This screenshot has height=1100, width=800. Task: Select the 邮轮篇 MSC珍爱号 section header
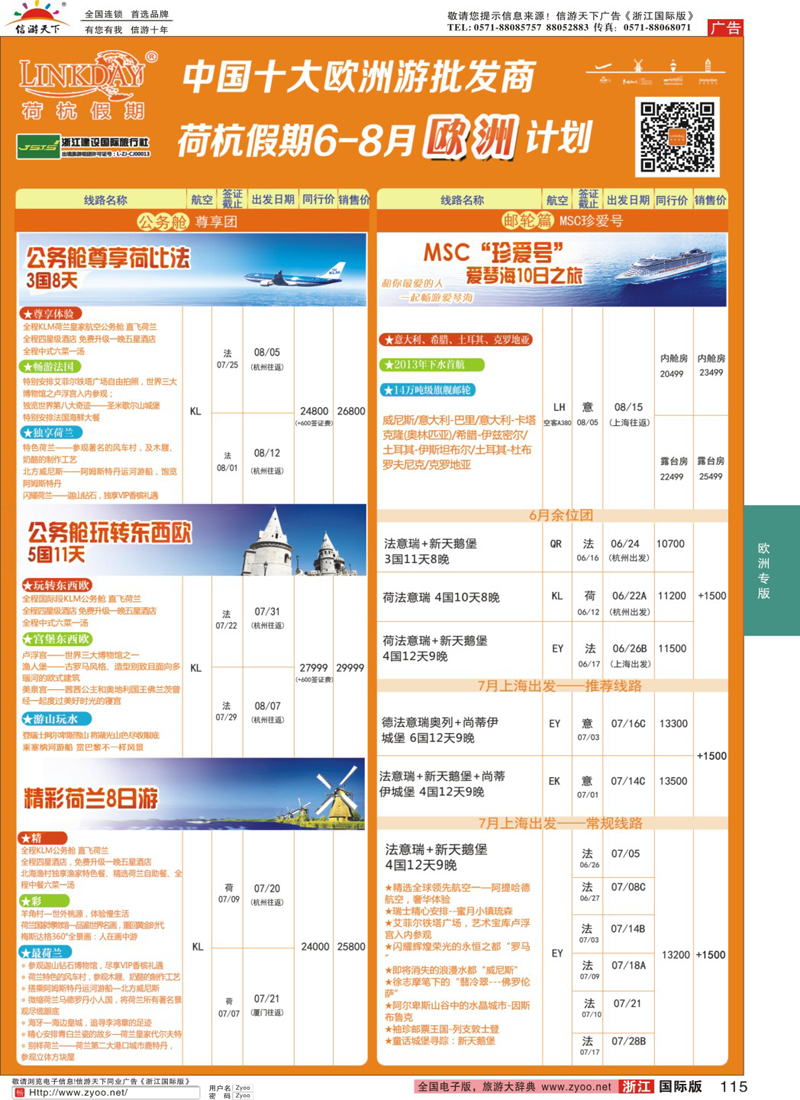pos(561,221)
